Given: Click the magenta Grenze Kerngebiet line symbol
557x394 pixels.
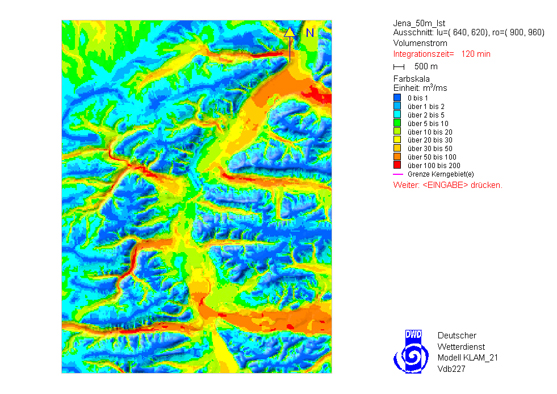Looking at the screenshot, I should 398,174.
